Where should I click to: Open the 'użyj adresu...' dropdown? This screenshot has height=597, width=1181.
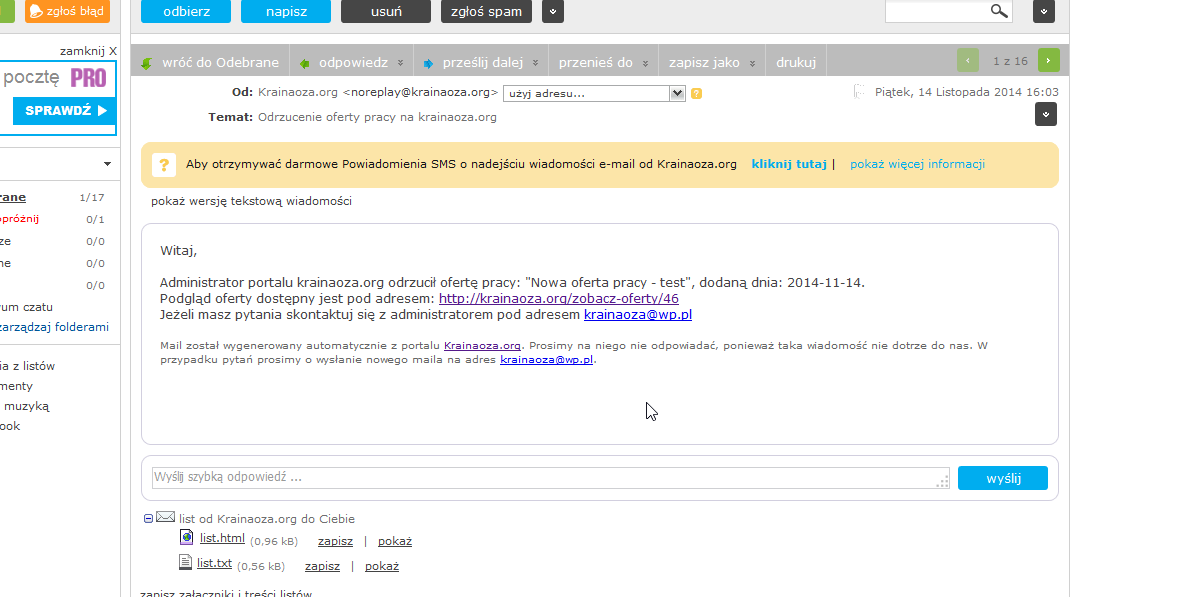click(x=594, y=93)
